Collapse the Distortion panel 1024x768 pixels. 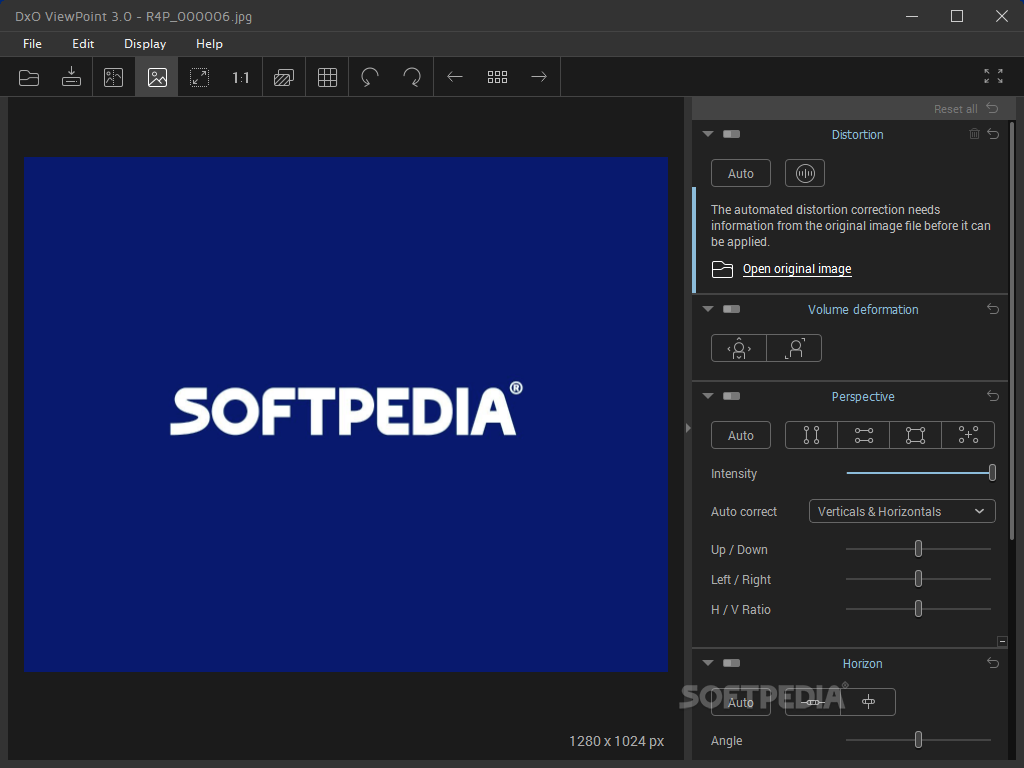point(708,134)
